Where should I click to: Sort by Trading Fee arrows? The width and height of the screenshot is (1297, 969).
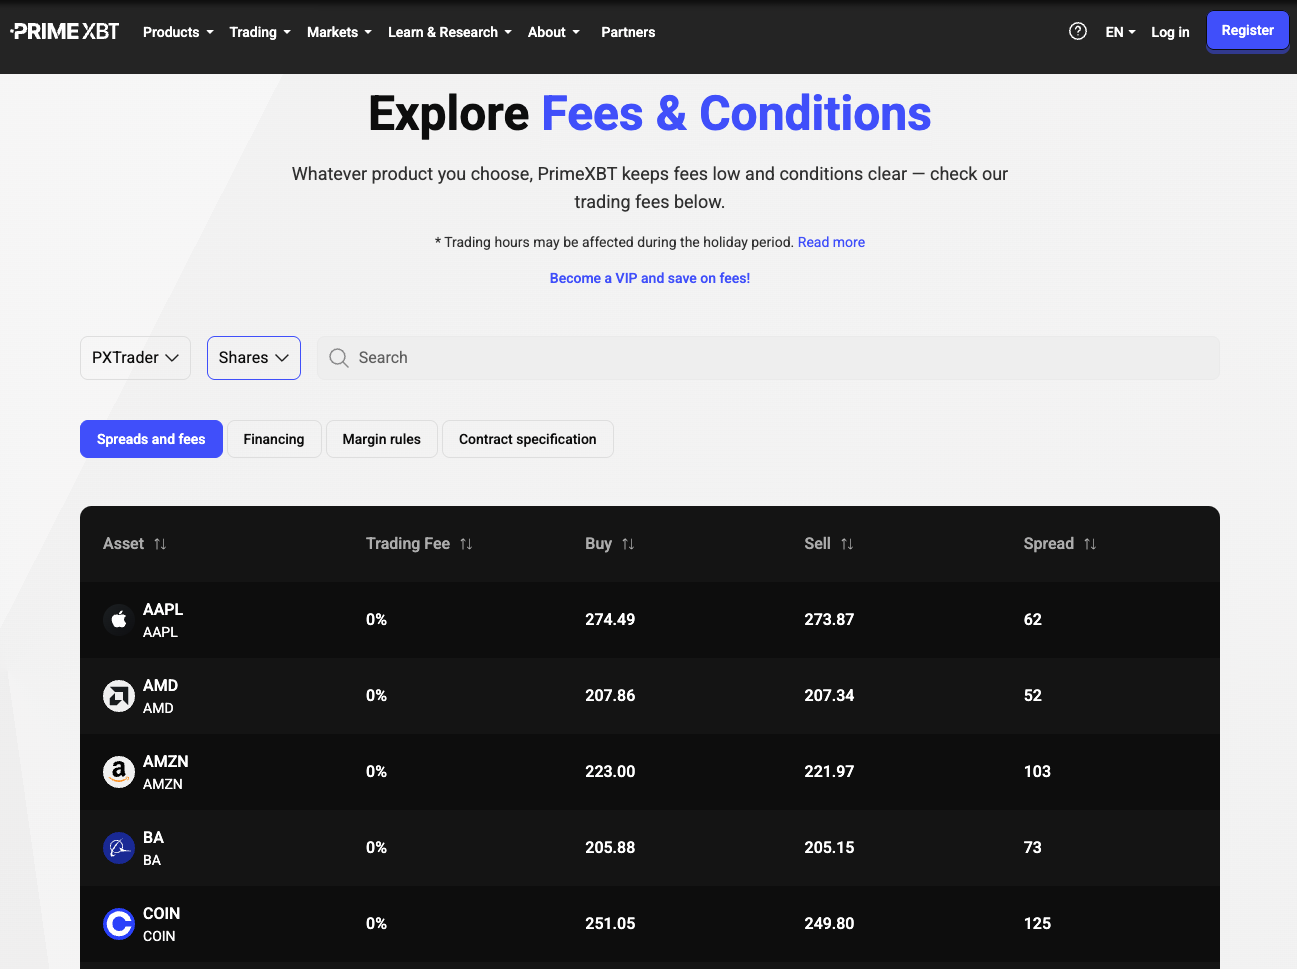466,544
